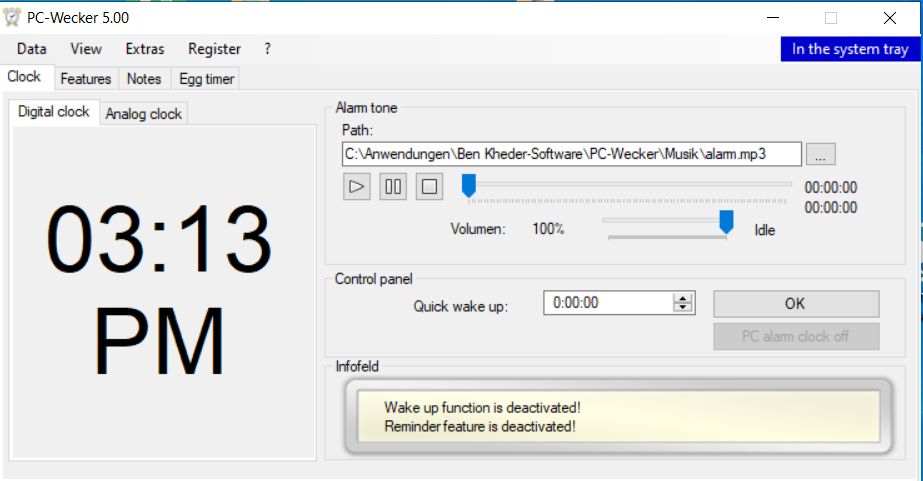Click the Quick wake up time field
The image size is (923, 481).
[607, 303]
